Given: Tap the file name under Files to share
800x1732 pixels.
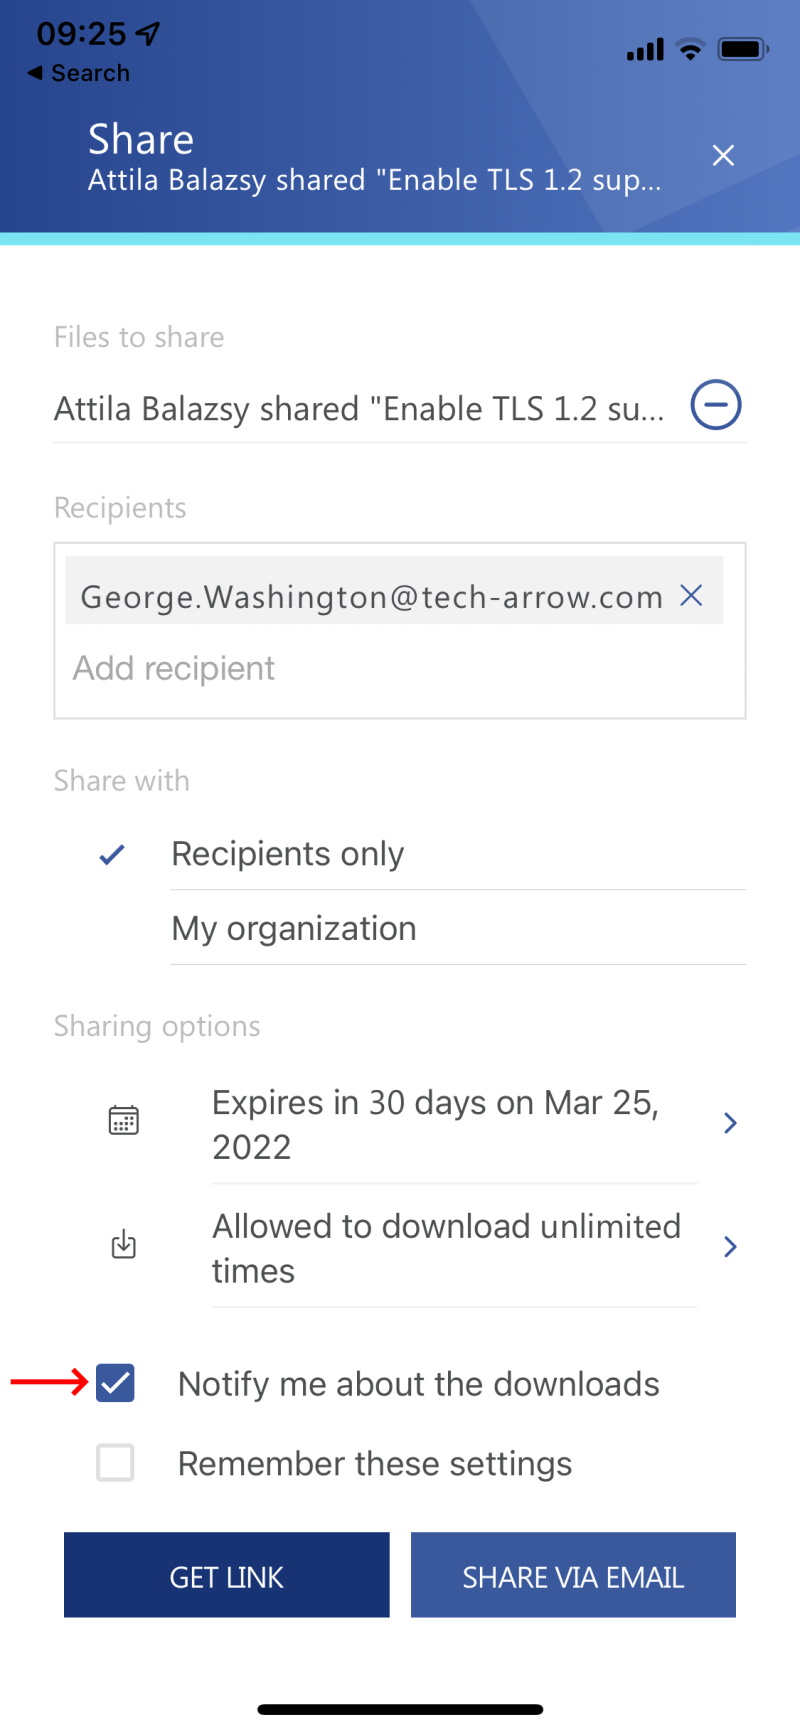Looking at the screenshot, I should [x=359, y=408].
